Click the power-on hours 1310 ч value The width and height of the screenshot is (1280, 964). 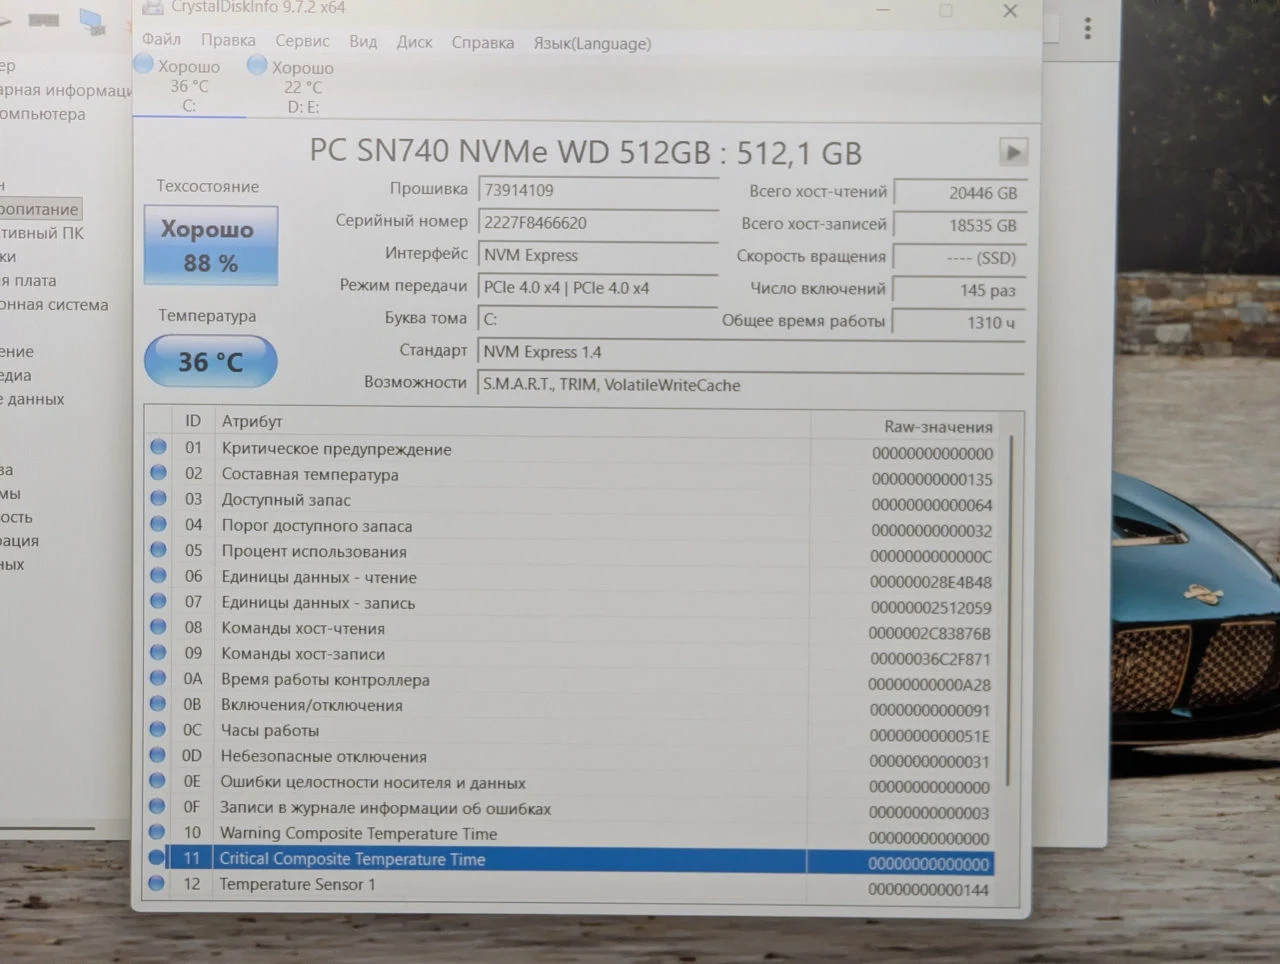(x=959, y=322)
